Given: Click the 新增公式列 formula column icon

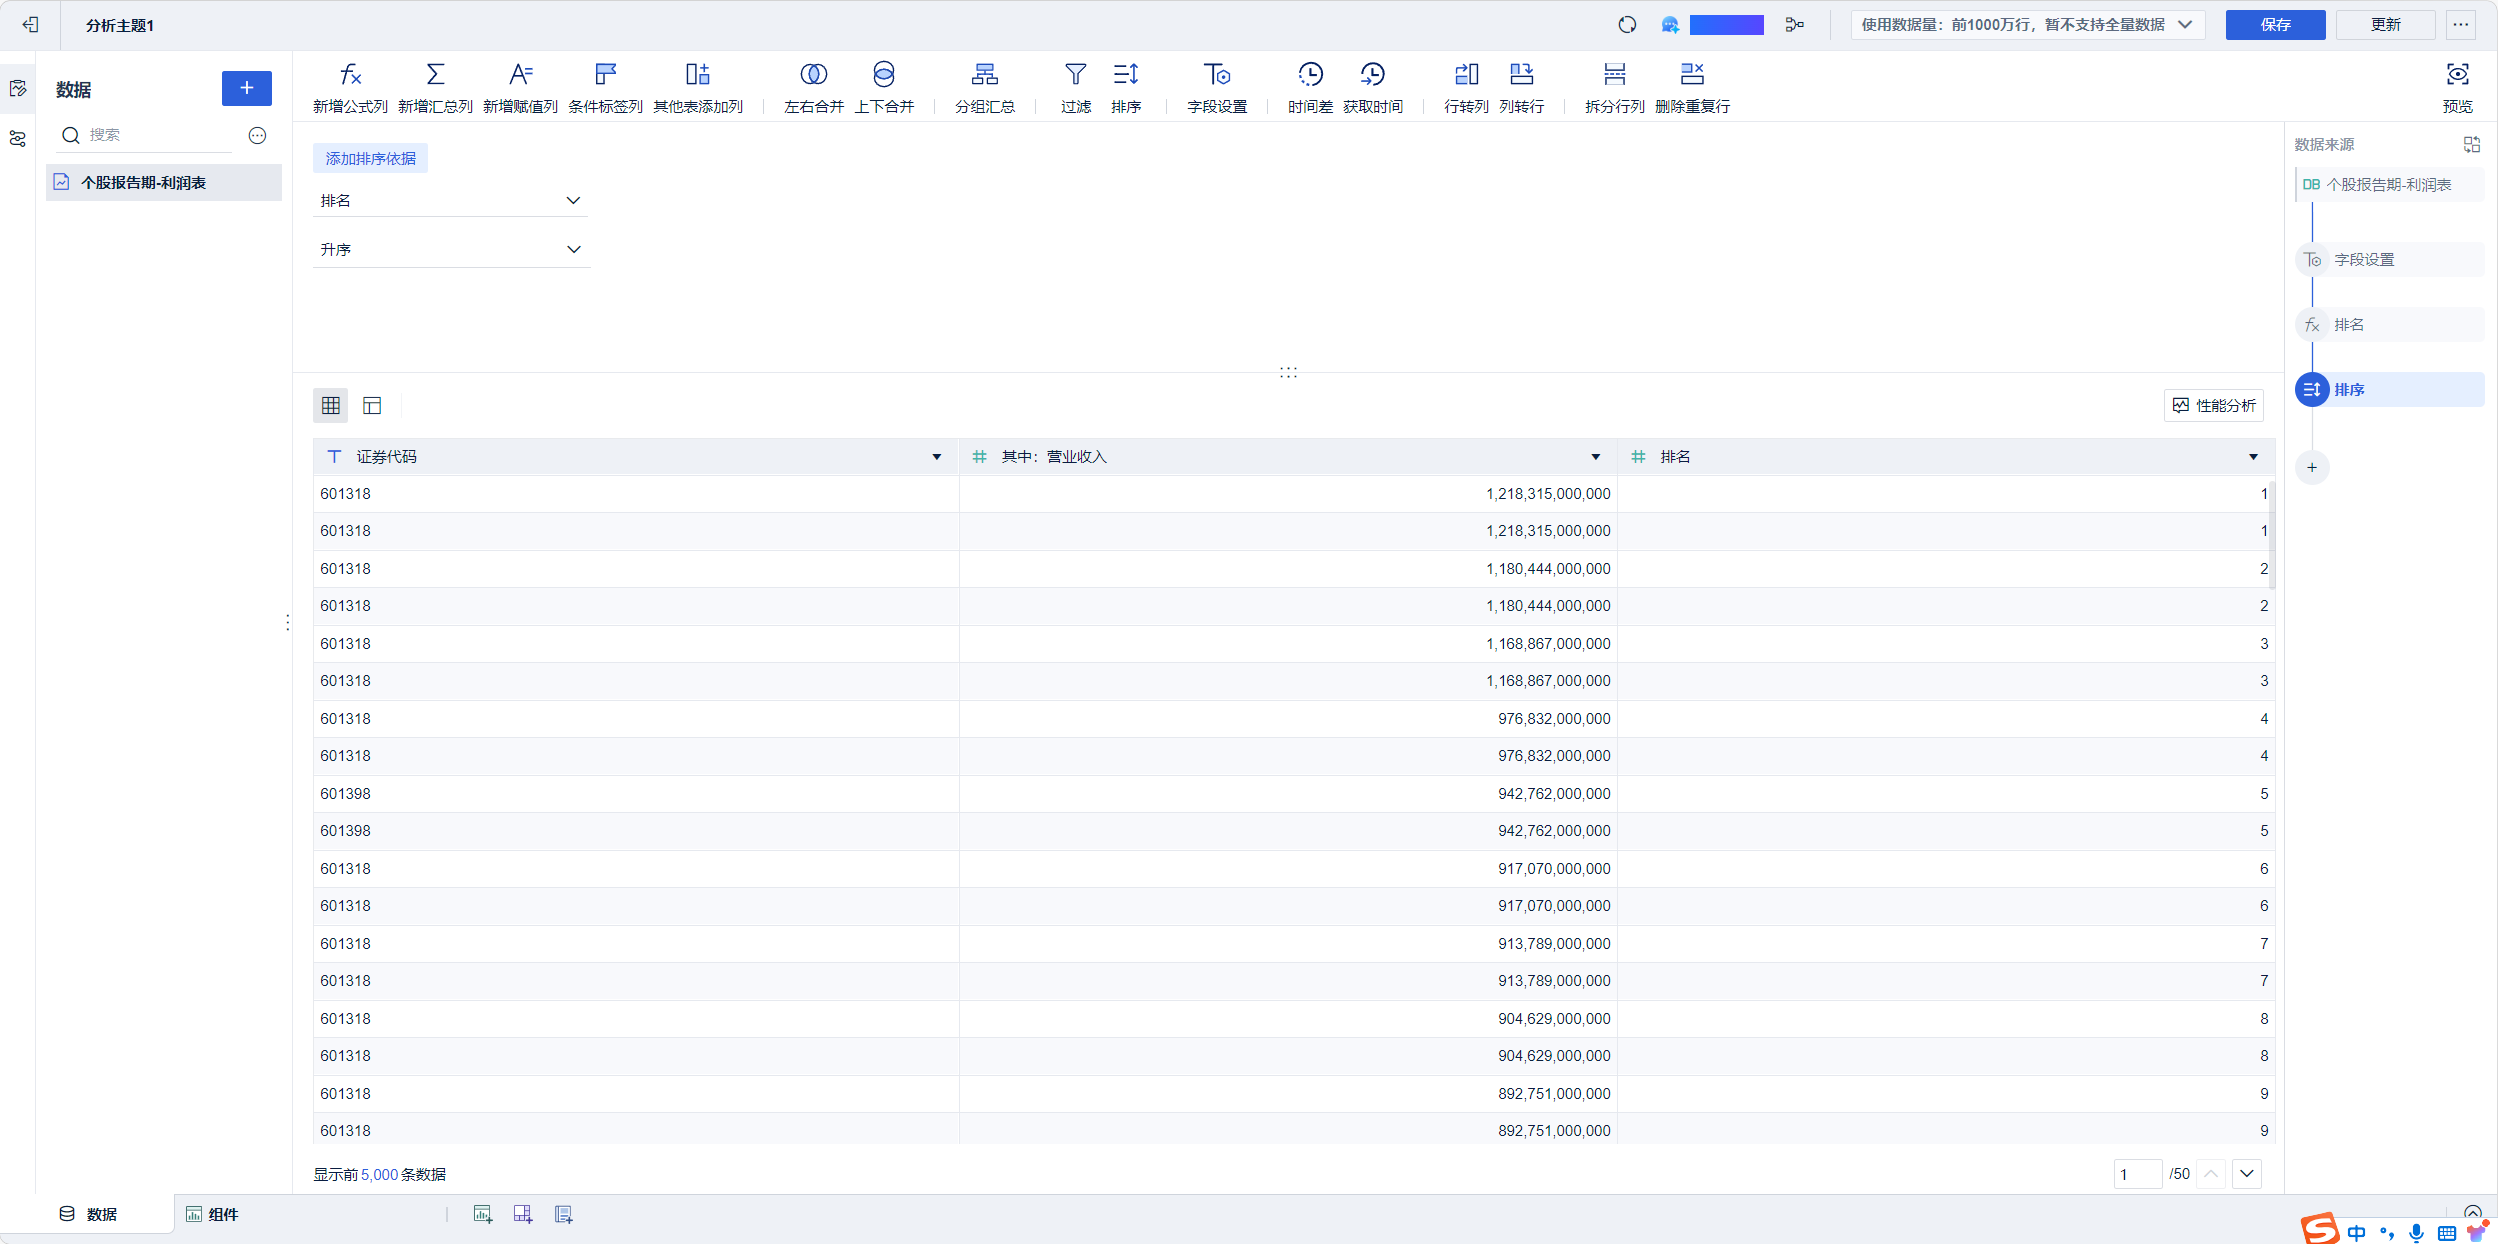Looking at the screenshot, I should pos(350,75).
